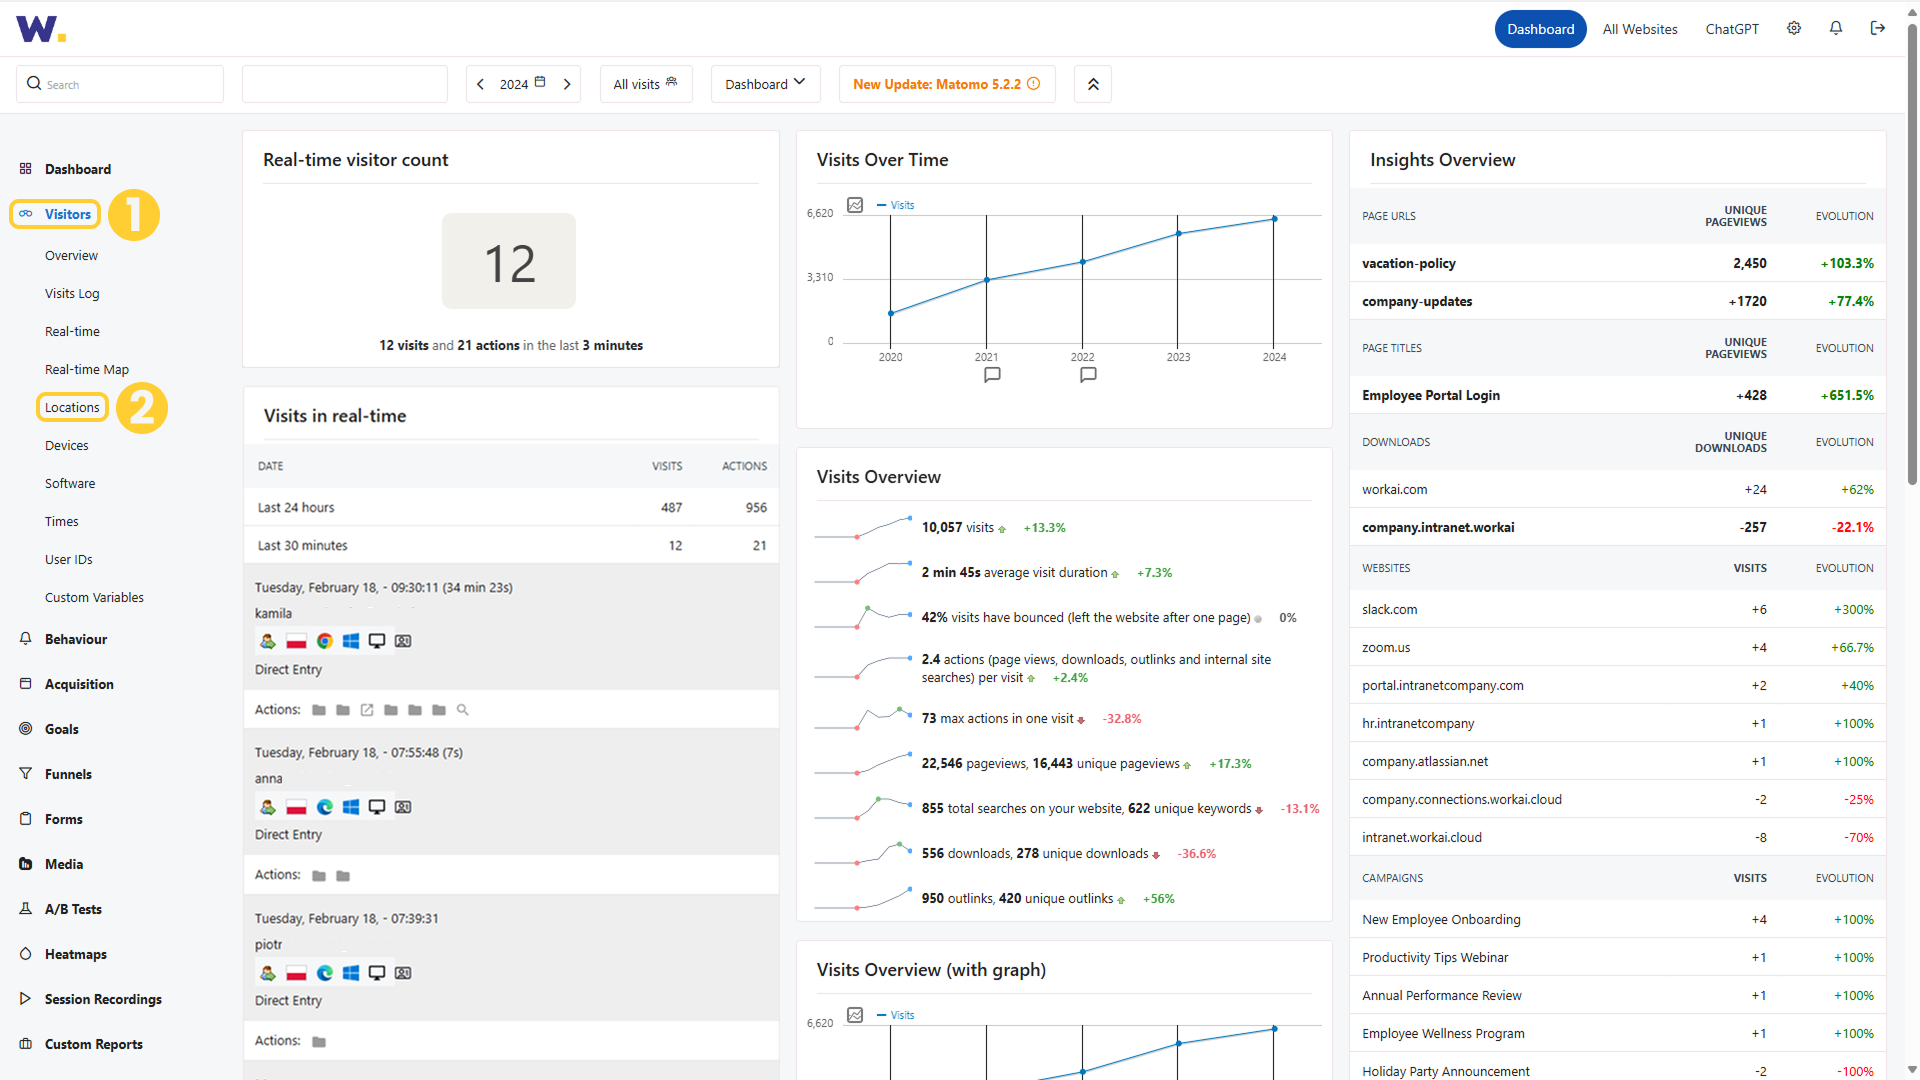Click the search action icon in kamila's actions

(x=463, y=710)
